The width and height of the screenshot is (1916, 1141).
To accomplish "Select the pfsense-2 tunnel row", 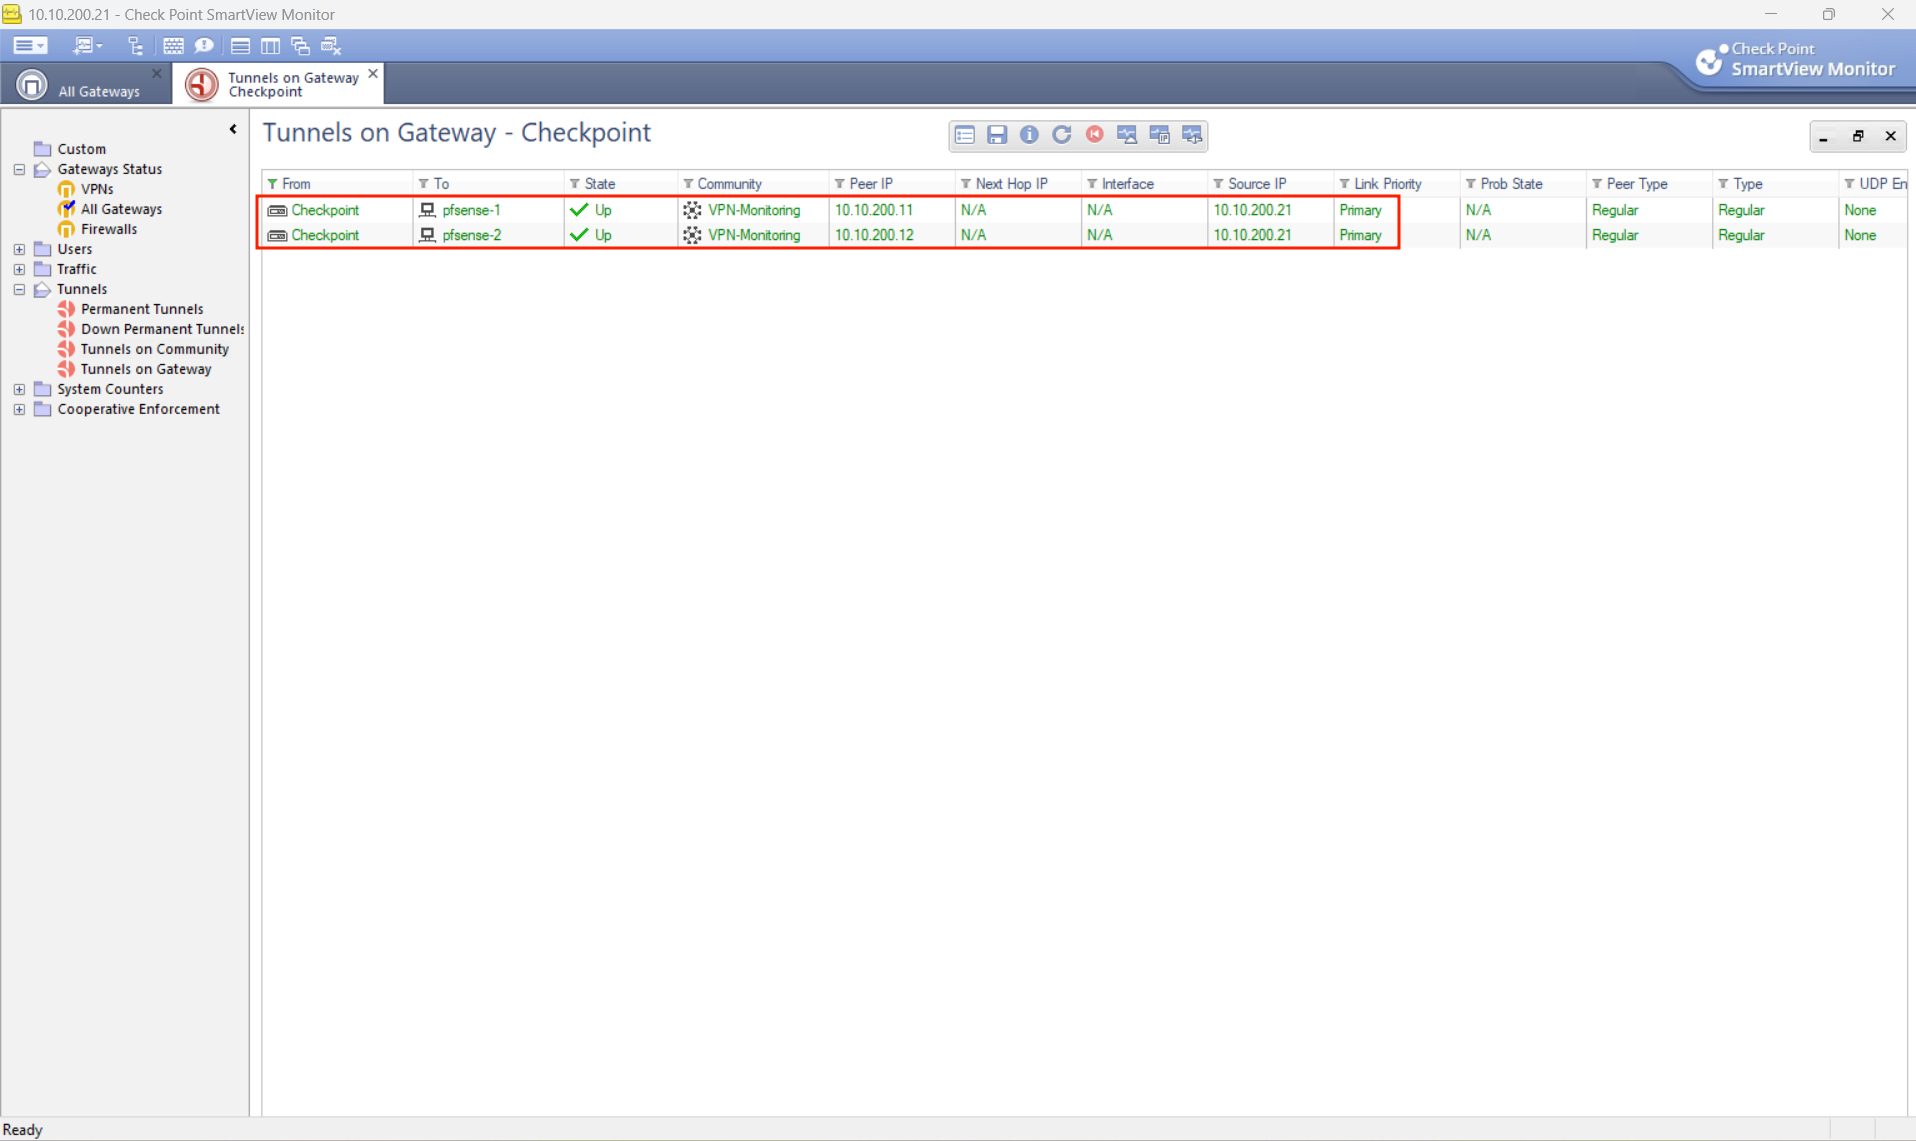I will [x=1084, y=235].
